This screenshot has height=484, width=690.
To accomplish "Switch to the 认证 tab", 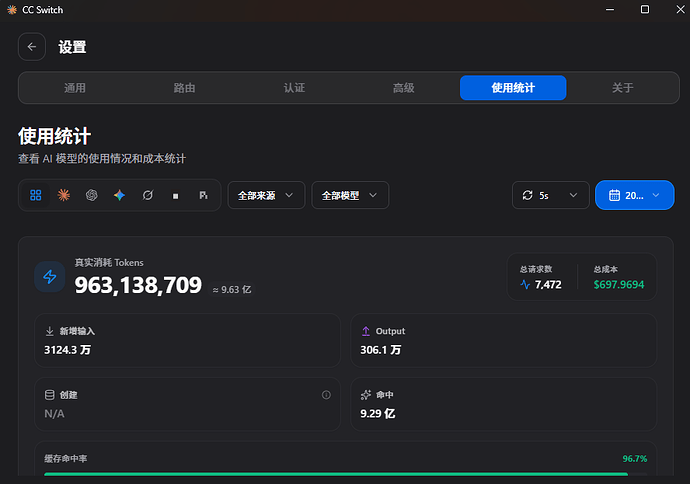I will 294,88.
